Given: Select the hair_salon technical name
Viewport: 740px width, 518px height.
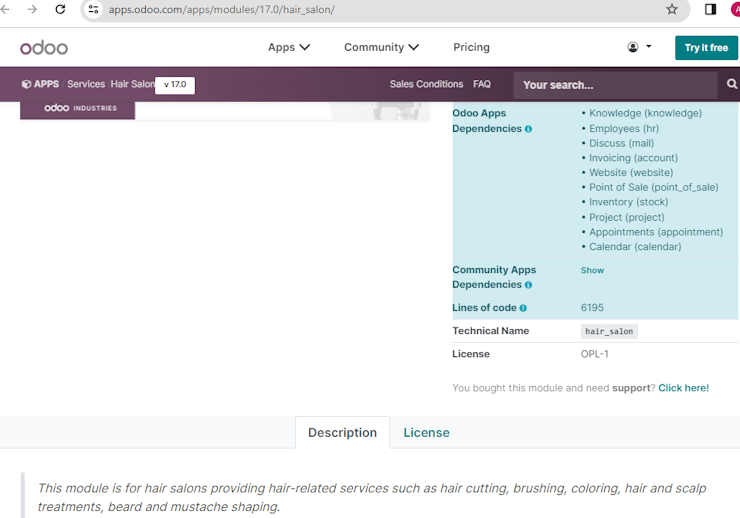Looking at the screenshot, I should pos(609,332).
